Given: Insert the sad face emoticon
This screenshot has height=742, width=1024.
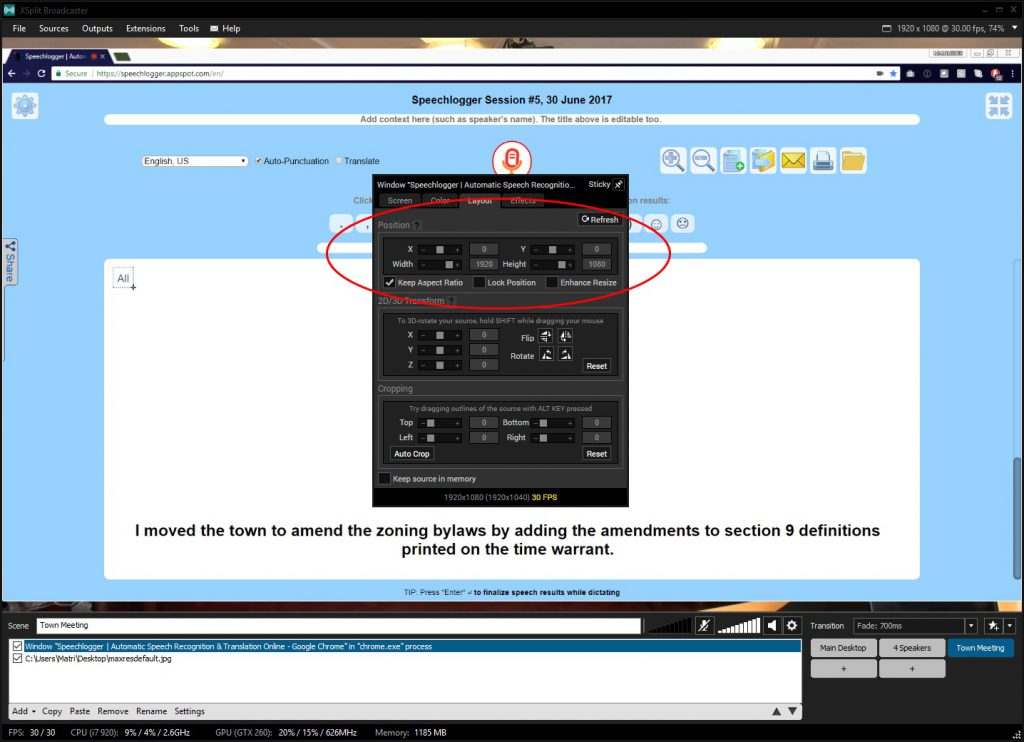Looking at the screenshot, I should point(682,223).
